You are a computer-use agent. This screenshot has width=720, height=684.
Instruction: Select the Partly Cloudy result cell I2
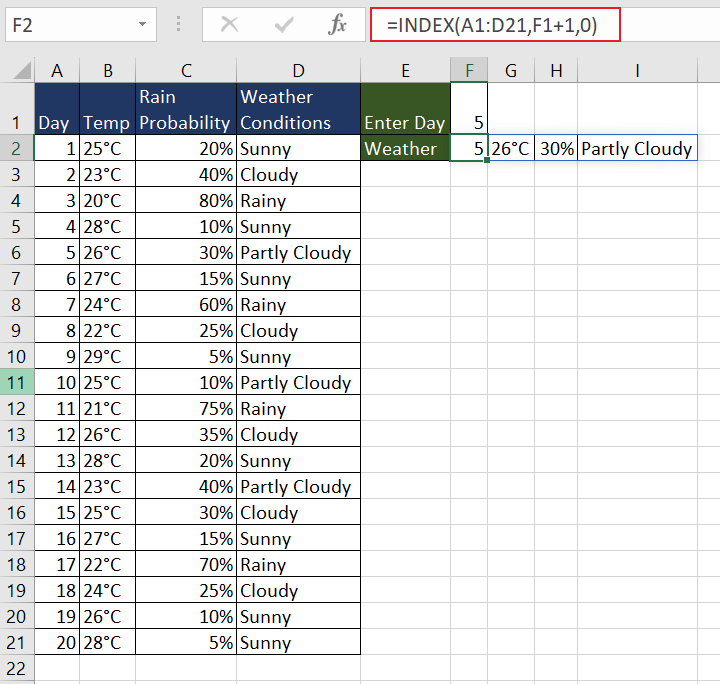637,149
